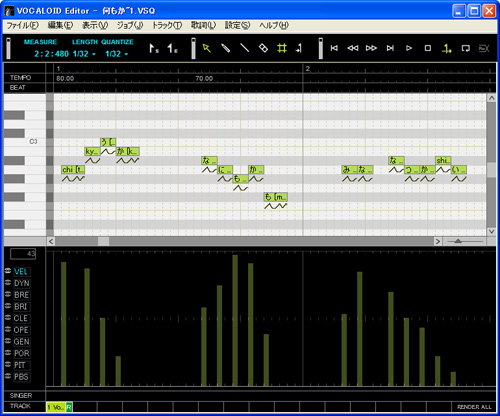Select the POR control parameter
Image resolution: width=500 pixels, height=416 pixels.
[22, 353]
